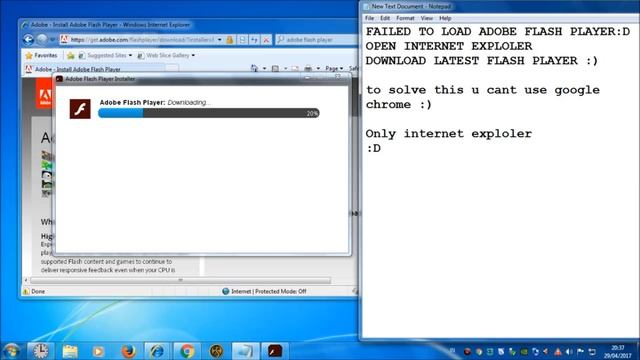Click the Flash Player logo in installer
The width and height of the screenshot is (640, 360).
pos(80,109)
